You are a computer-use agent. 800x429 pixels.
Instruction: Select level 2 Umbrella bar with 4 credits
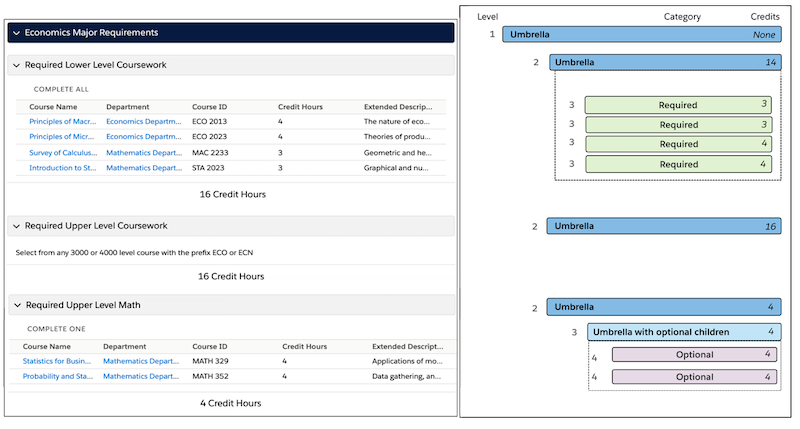(x=664, y=307)
